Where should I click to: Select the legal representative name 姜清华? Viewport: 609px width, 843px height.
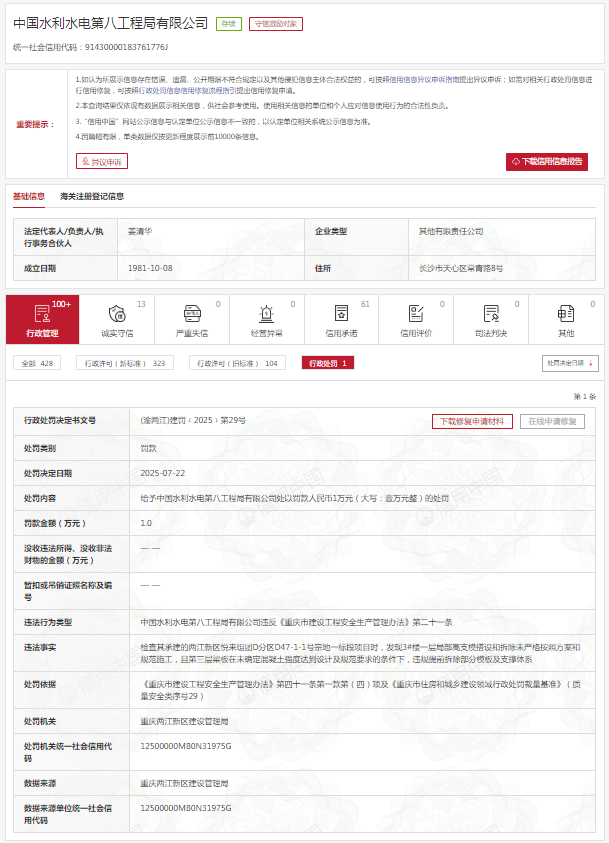click(140, 231)
